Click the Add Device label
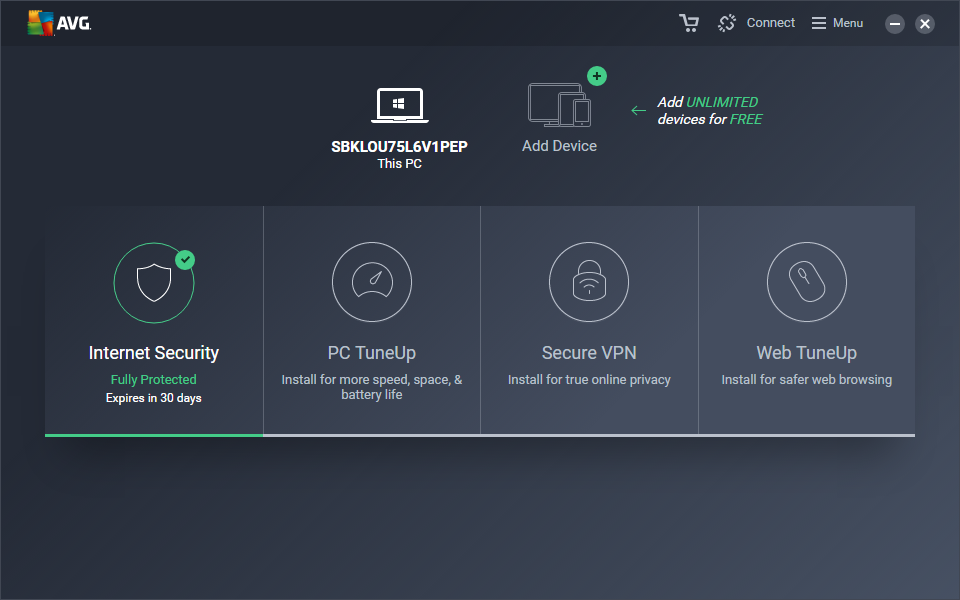Viewport: 960px width, 600px height. [x=559, y=146]
